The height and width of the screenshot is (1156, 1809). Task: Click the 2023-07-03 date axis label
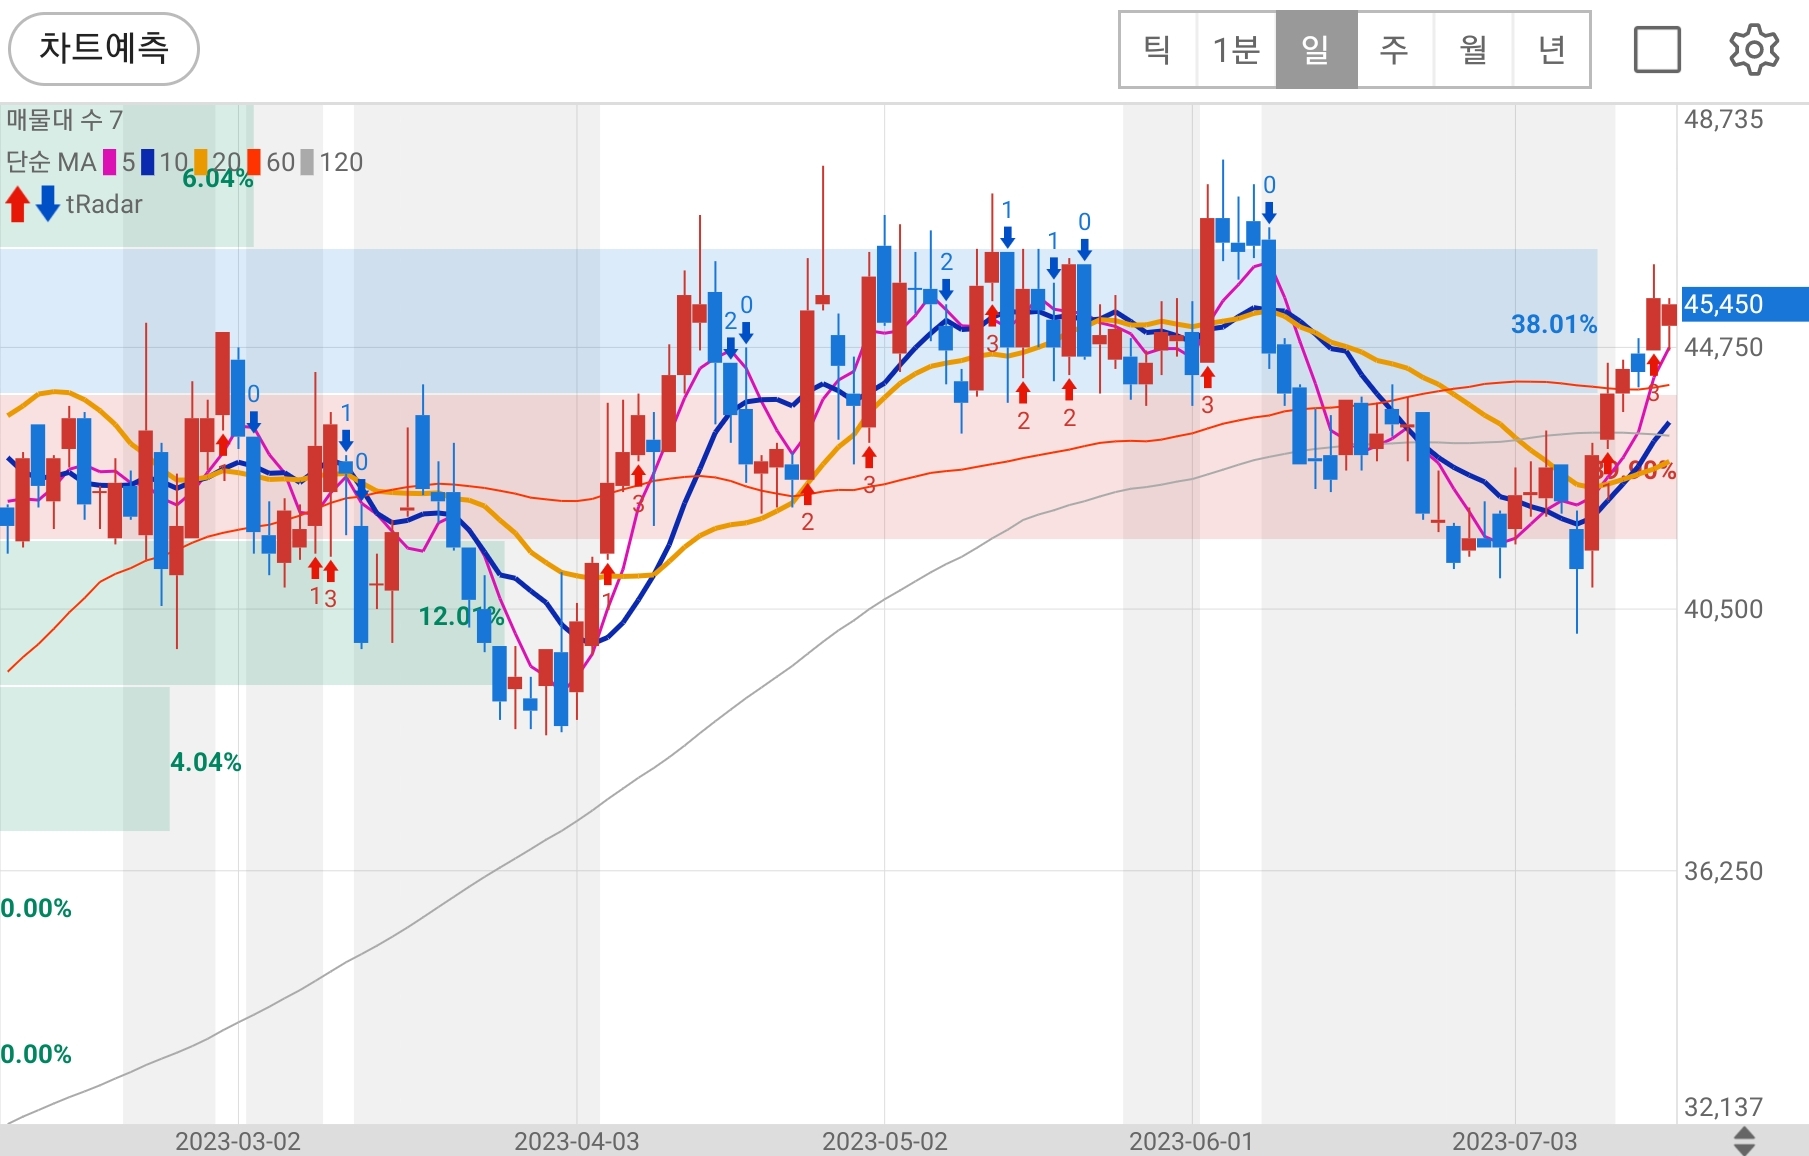click(1514, 1141)
